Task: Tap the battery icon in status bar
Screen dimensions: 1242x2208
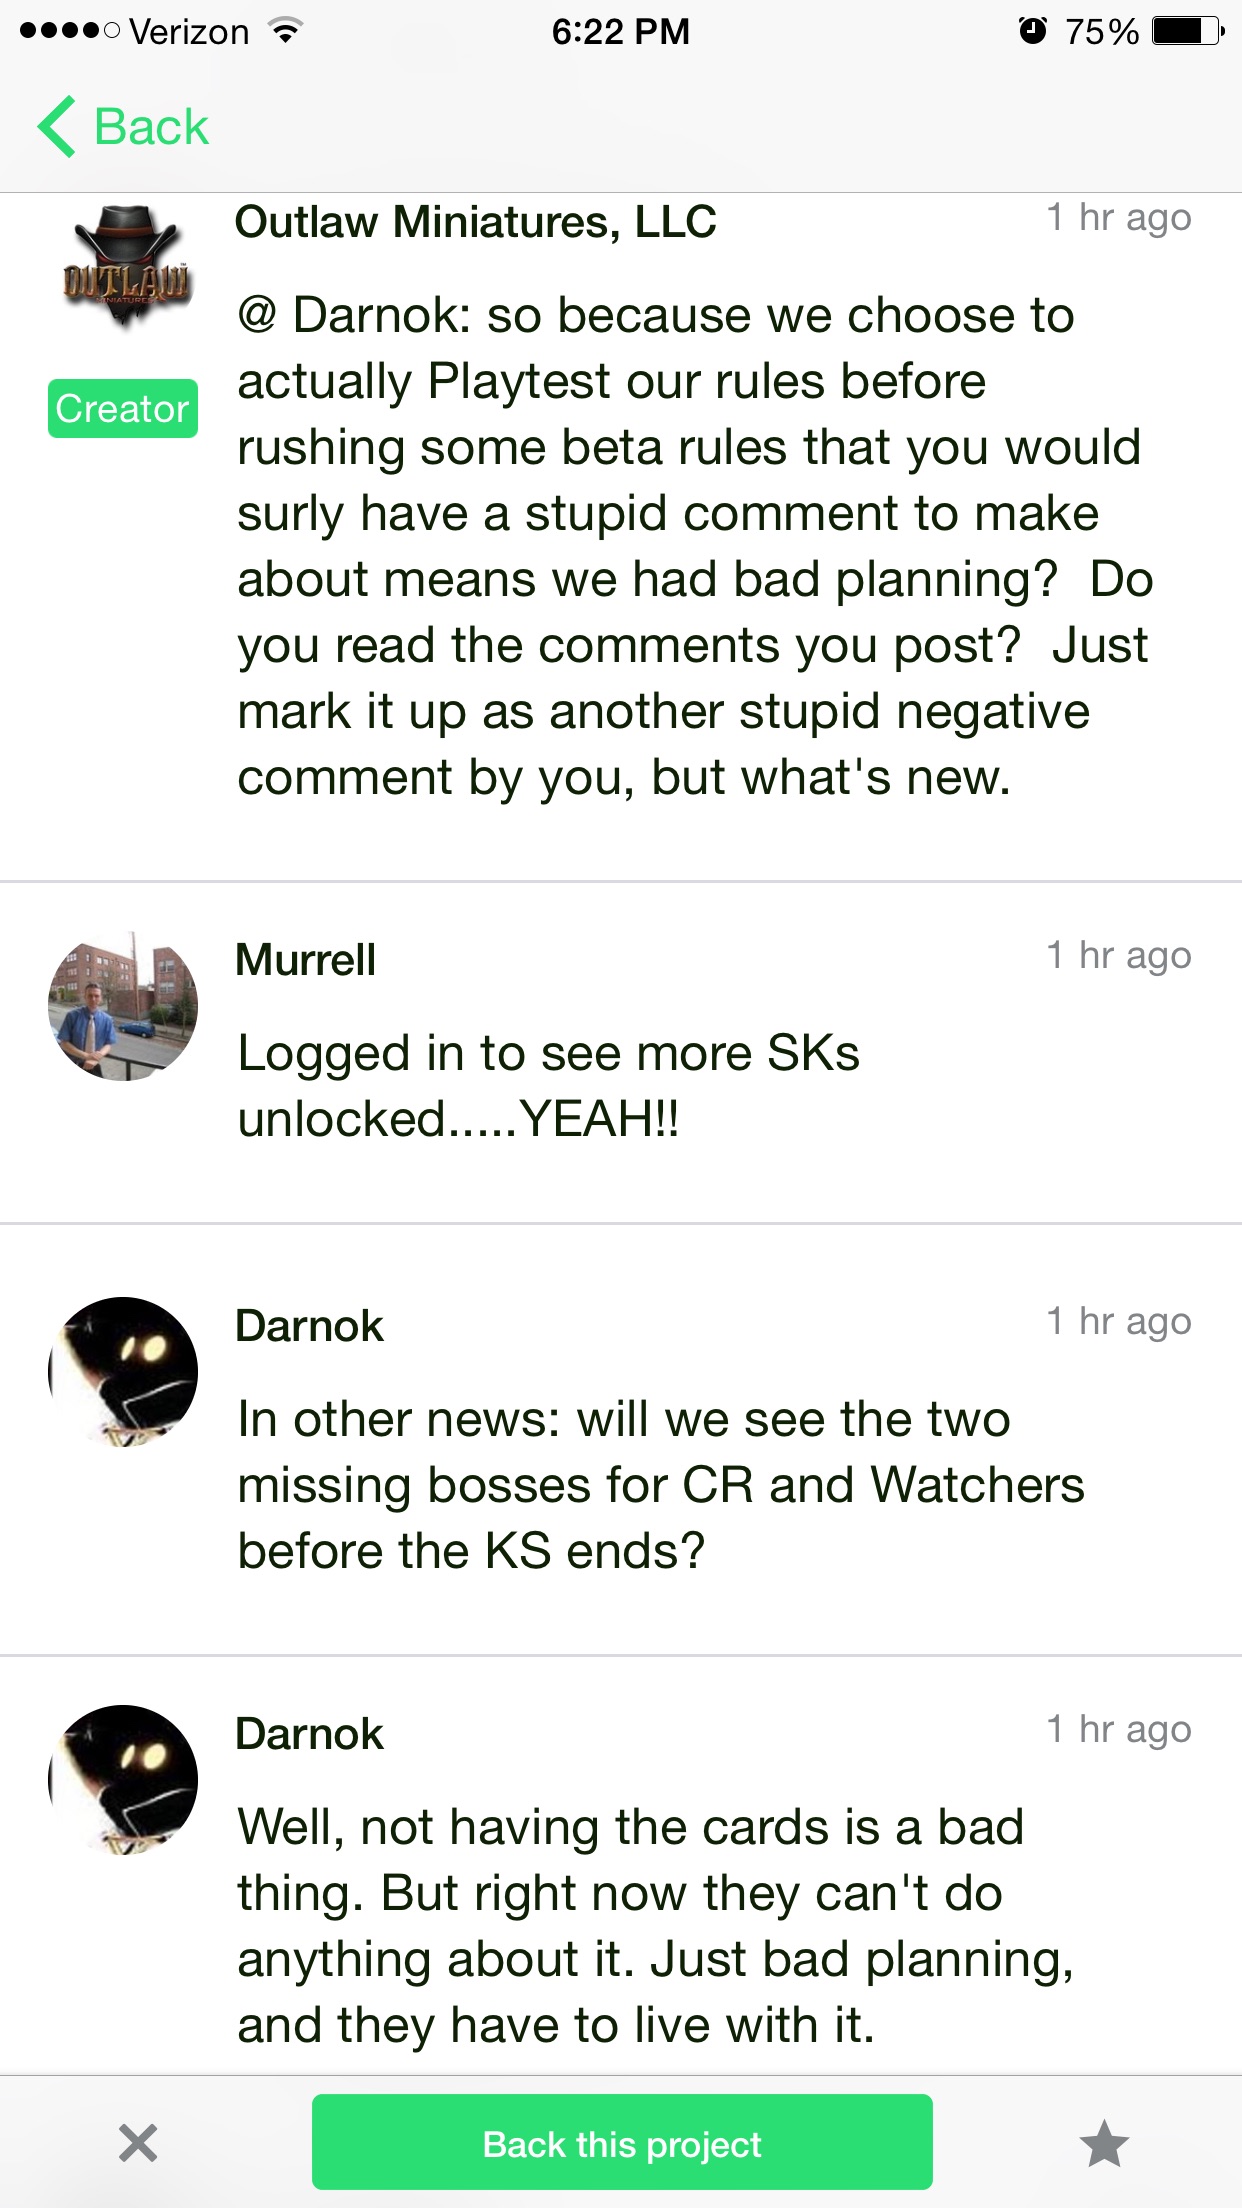Action: [1188, 31]
